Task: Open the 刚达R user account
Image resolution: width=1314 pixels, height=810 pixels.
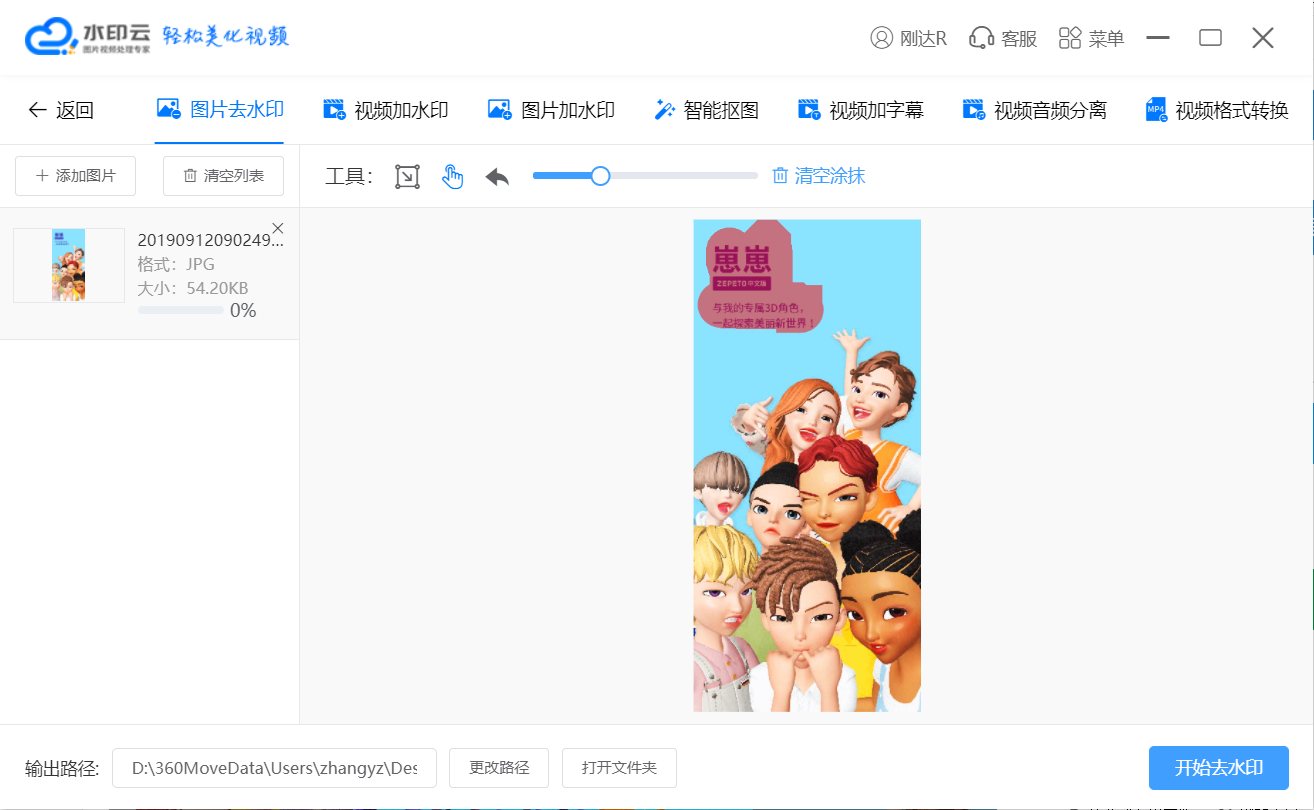Action: point(908,38)
